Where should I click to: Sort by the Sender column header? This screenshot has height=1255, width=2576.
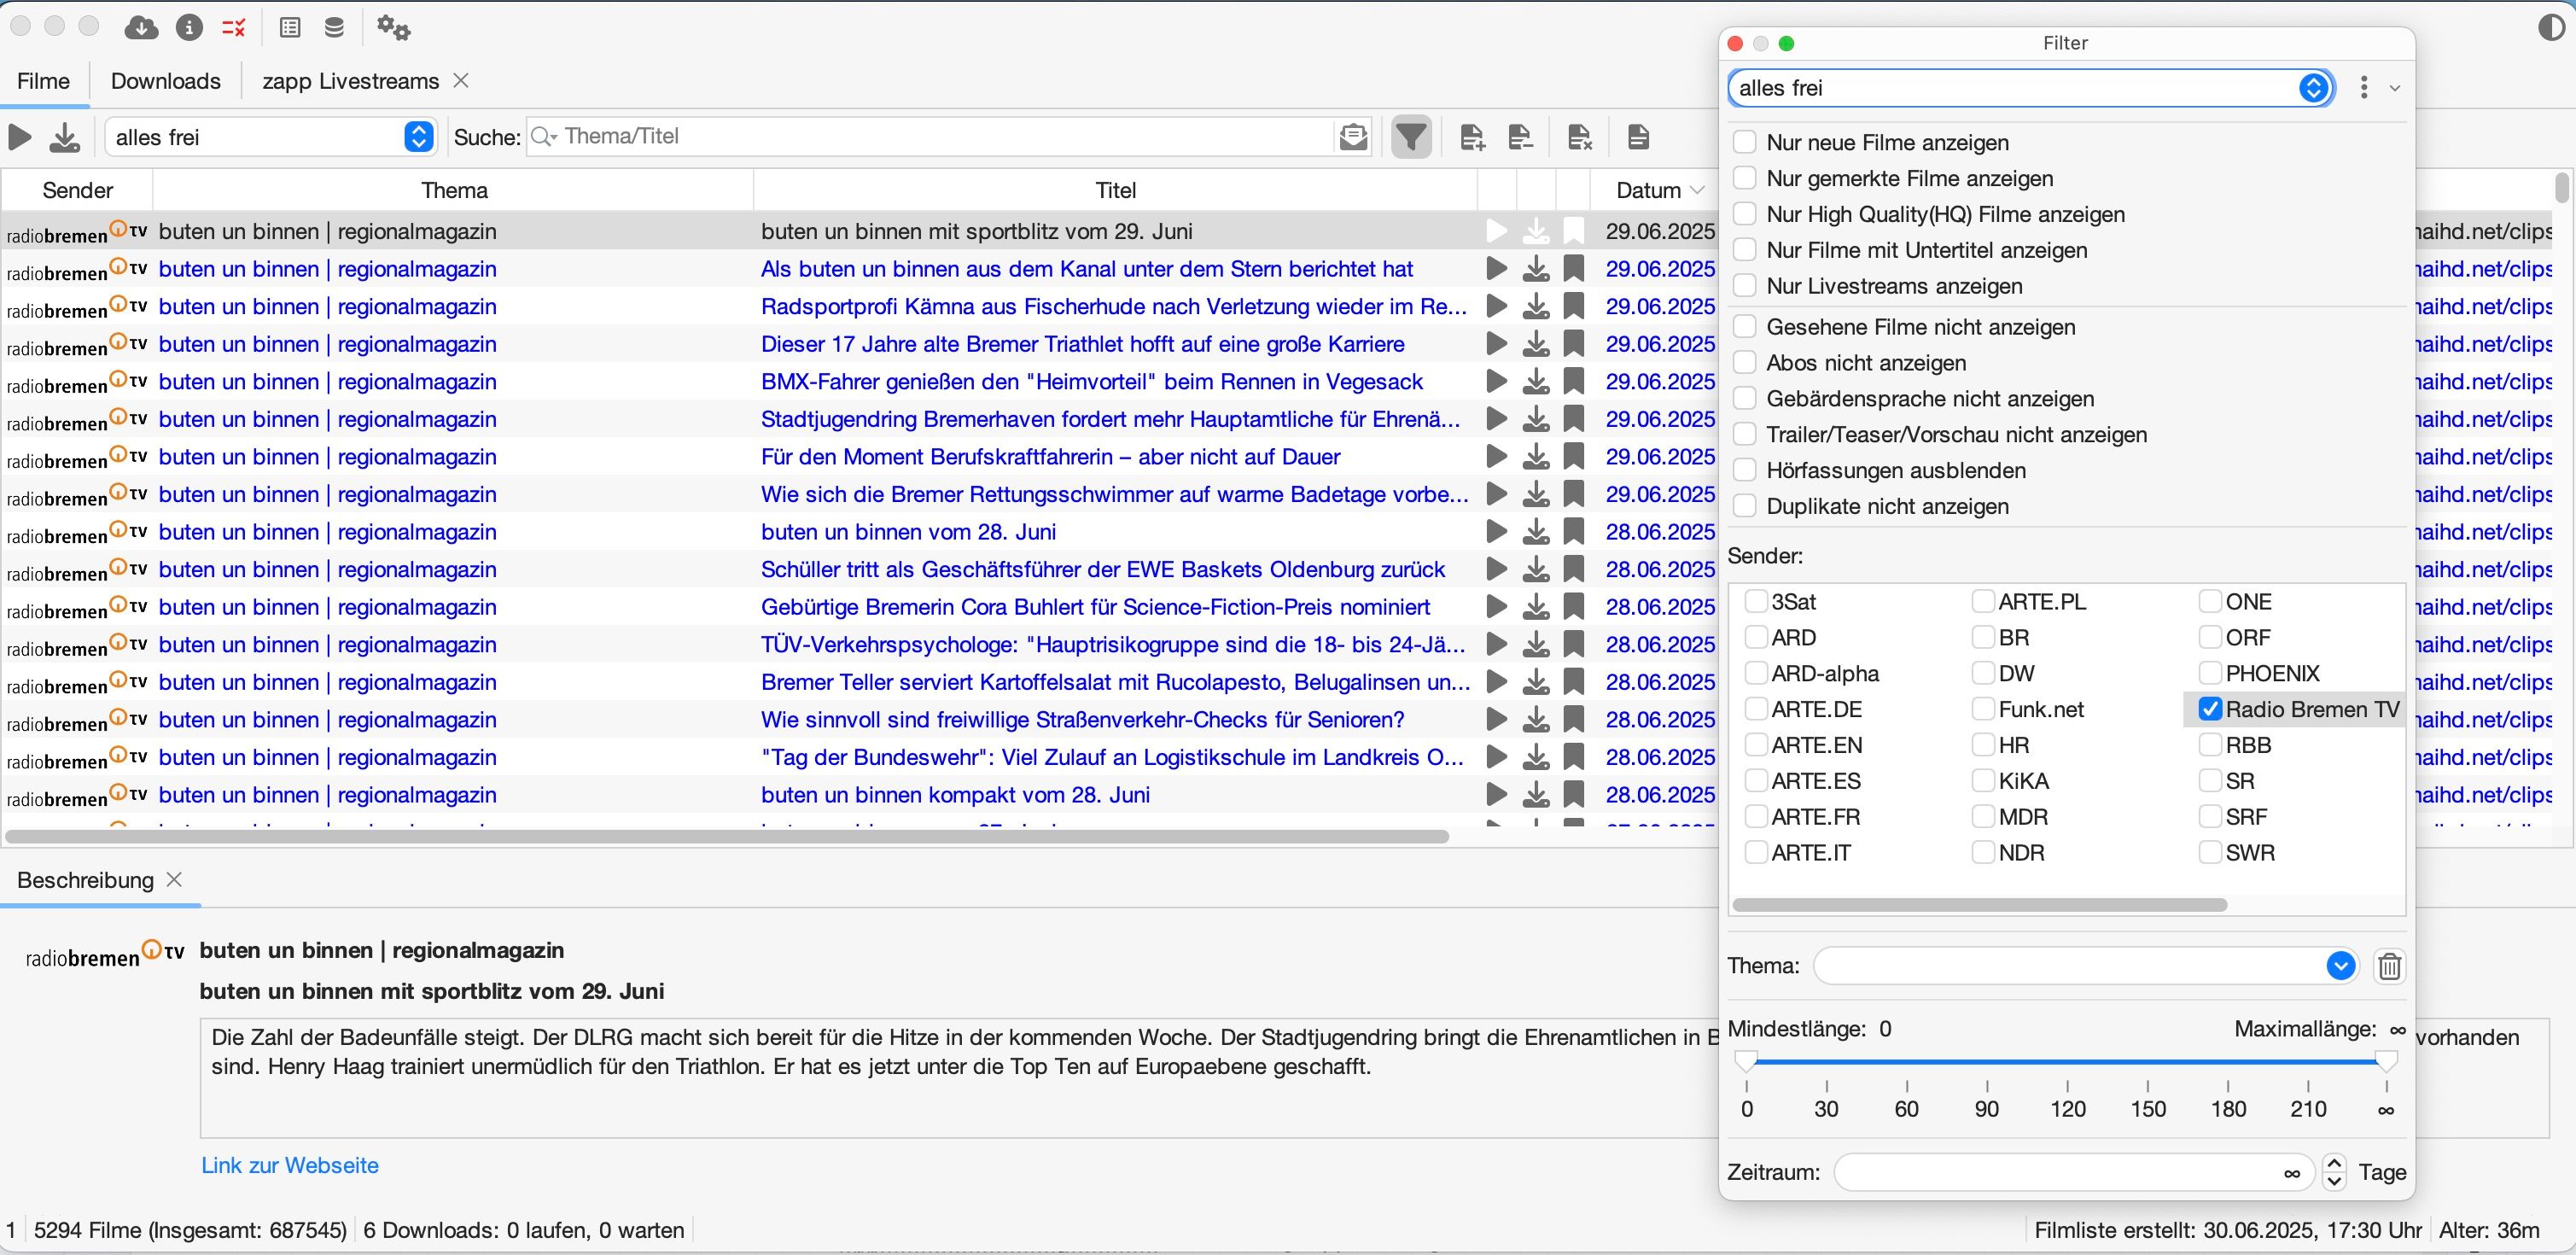click(77, 190)
